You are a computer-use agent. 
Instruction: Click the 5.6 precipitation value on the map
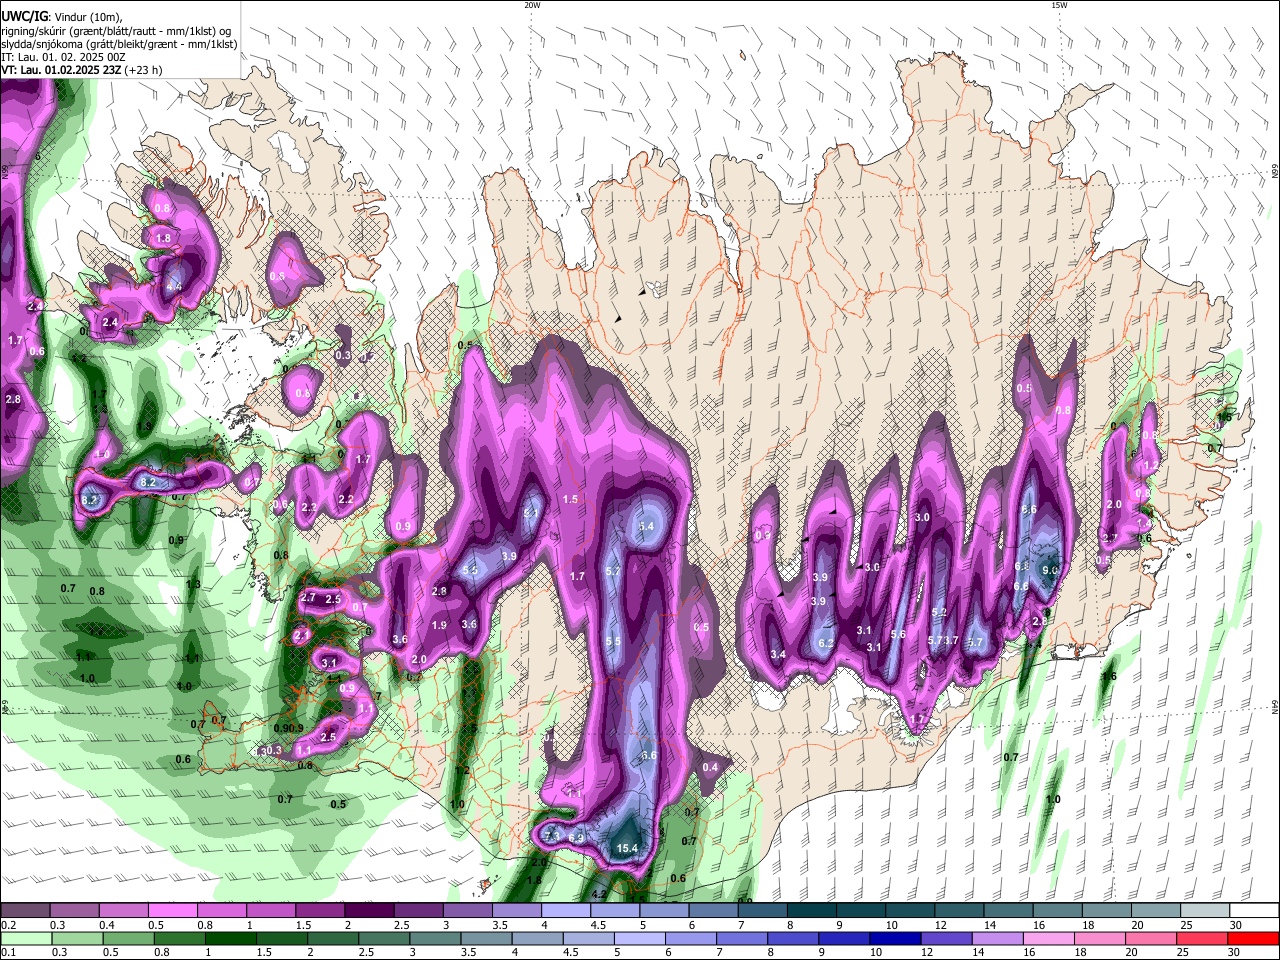click(x=898, y=634)
